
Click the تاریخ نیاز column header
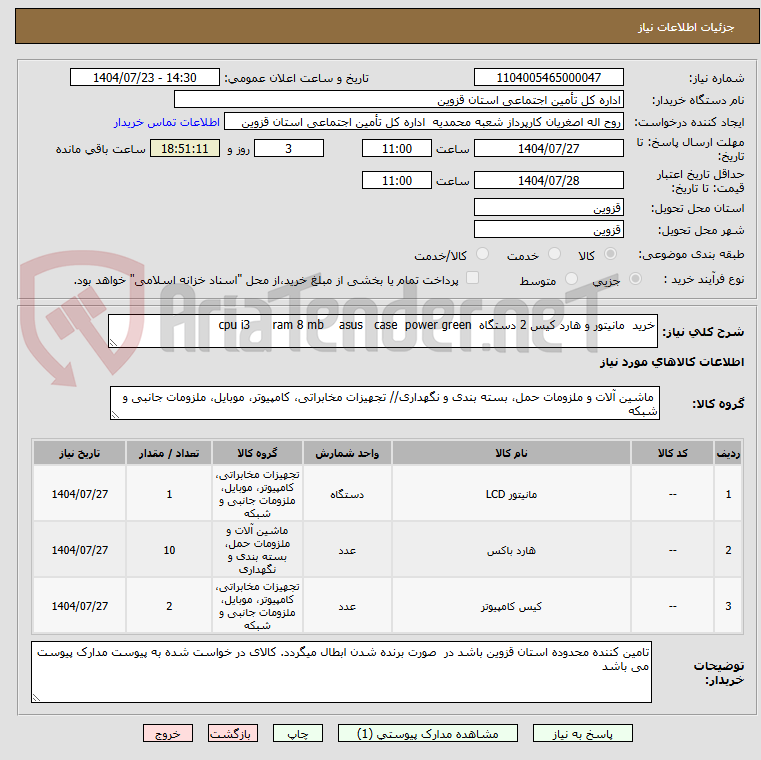pos(80,453)
